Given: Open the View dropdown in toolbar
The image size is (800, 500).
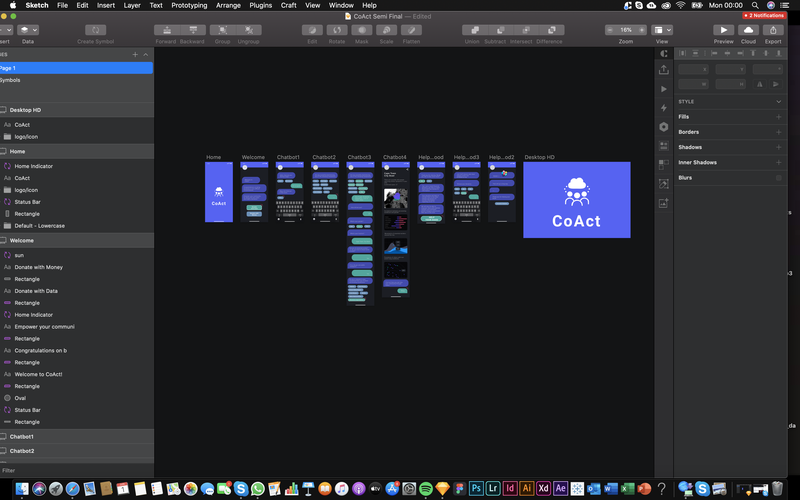Looking at the screenshot, I should coord(662,30).
